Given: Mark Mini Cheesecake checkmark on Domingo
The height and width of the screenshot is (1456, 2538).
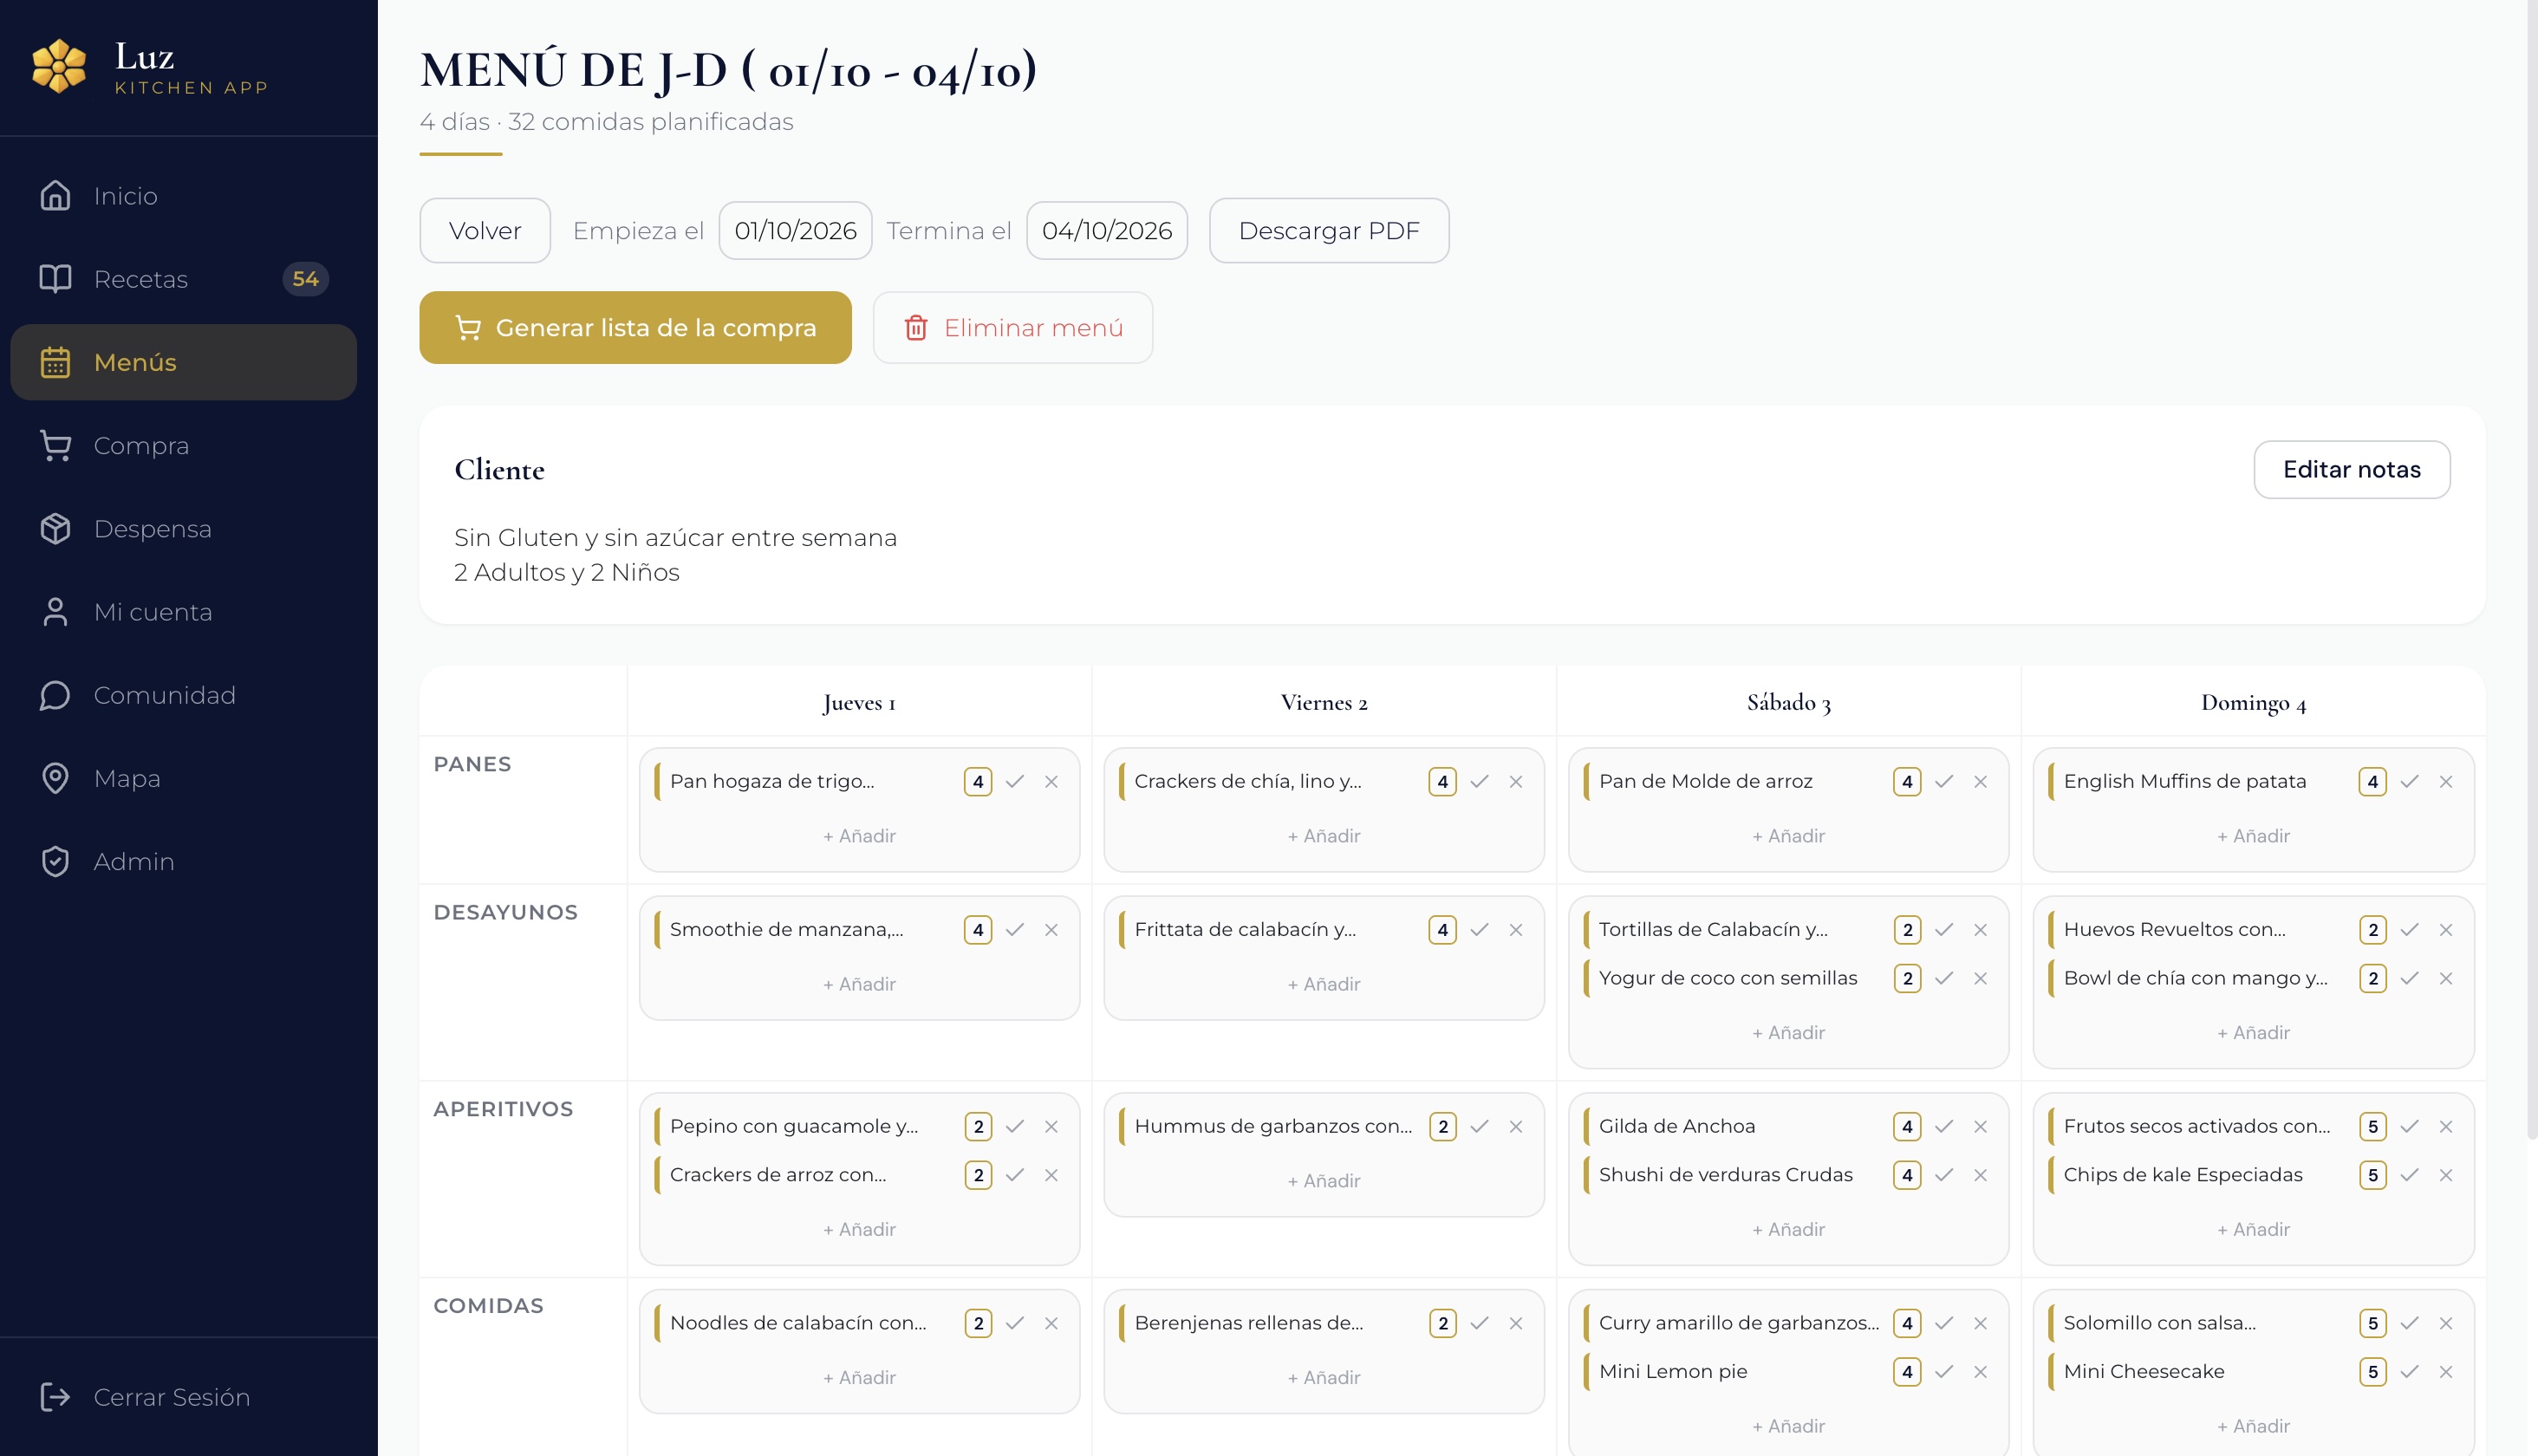Looking at the screenshot, I should [2410, 1371].
